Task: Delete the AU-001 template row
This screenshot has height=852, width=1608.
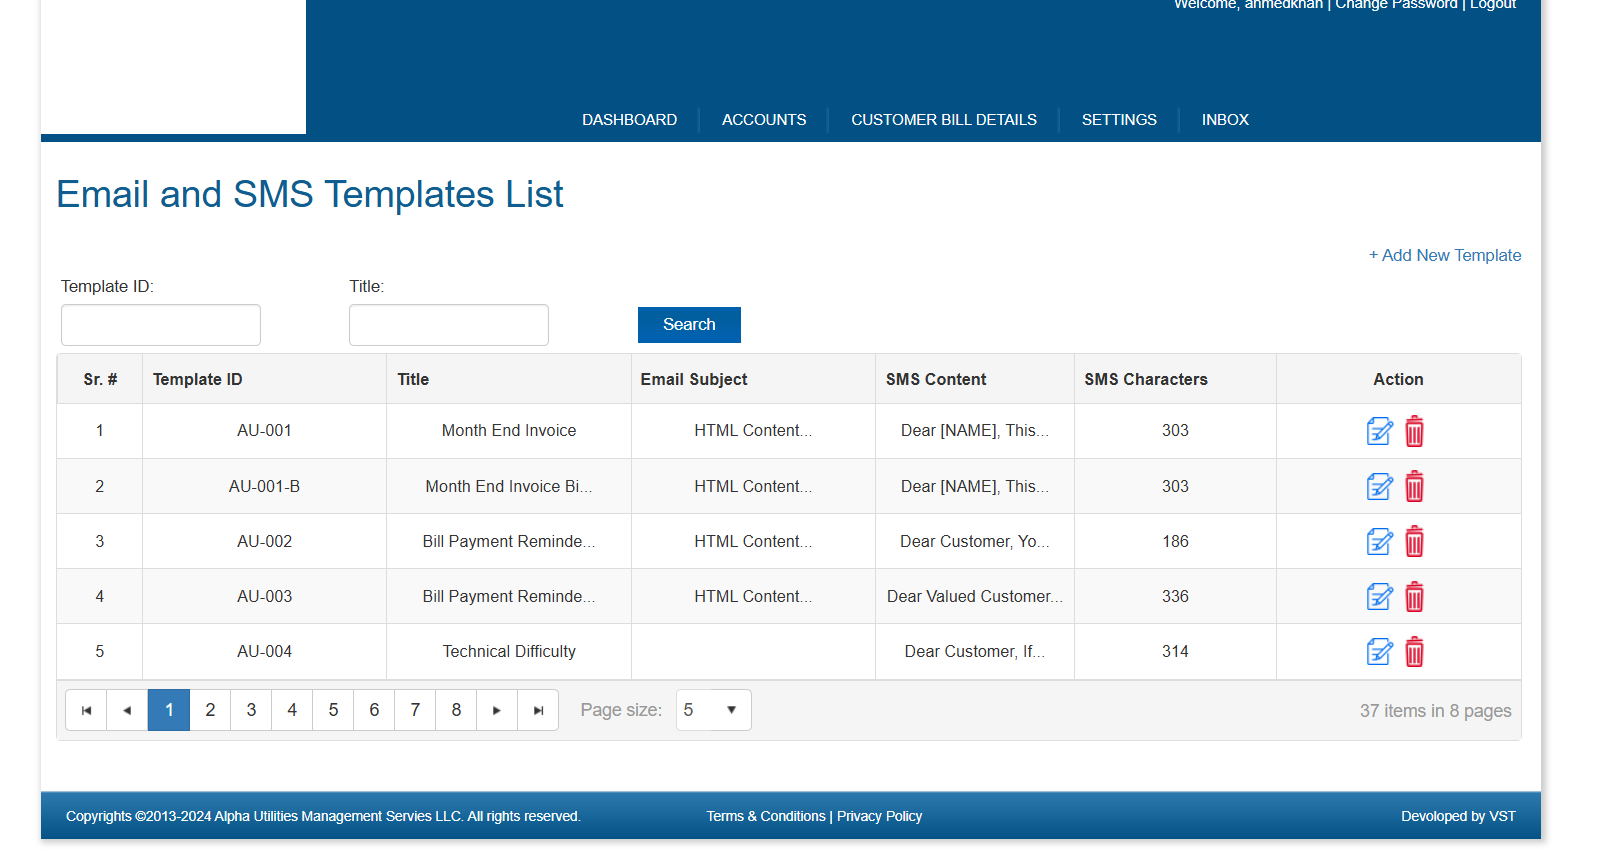Action: pyautogui.click(x=1414, y=432)
